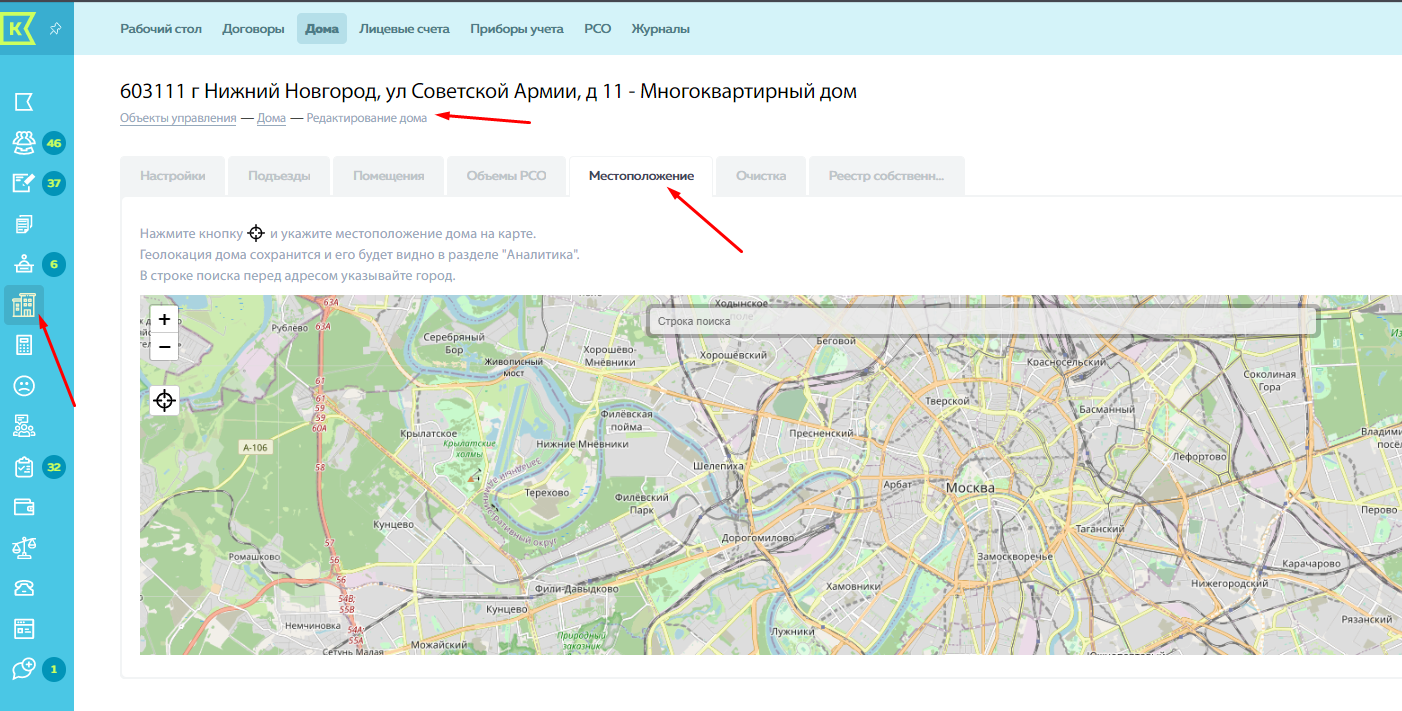Open the telephone icon in the sidebar
Screen dimensions: 1402x711
(x=24, y=588)
